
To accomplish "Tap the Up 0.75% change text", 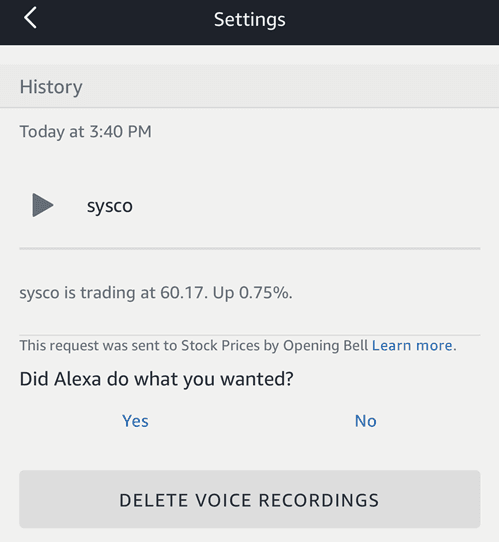I will (252, 293).
